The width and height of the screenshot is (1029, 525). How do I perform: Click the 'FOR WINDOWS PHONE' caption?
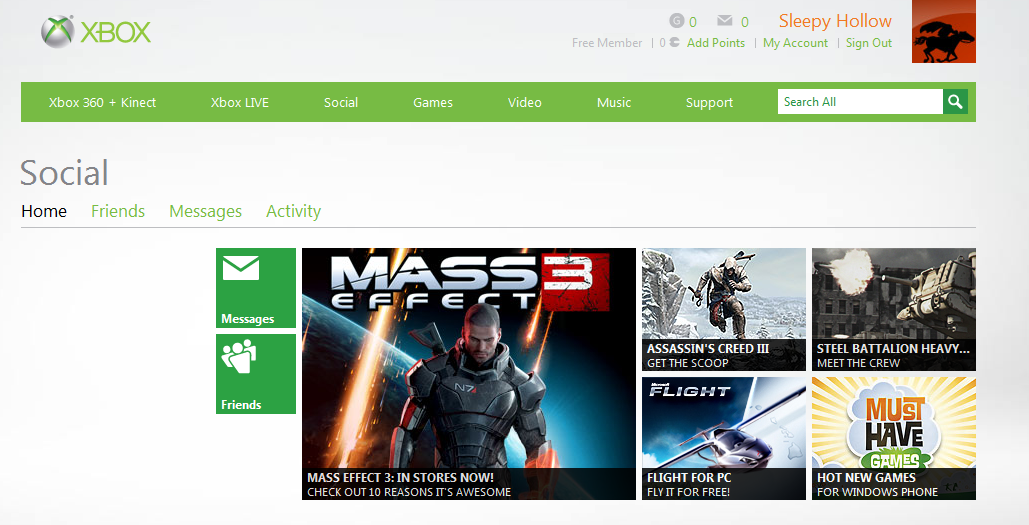[877, 492]
